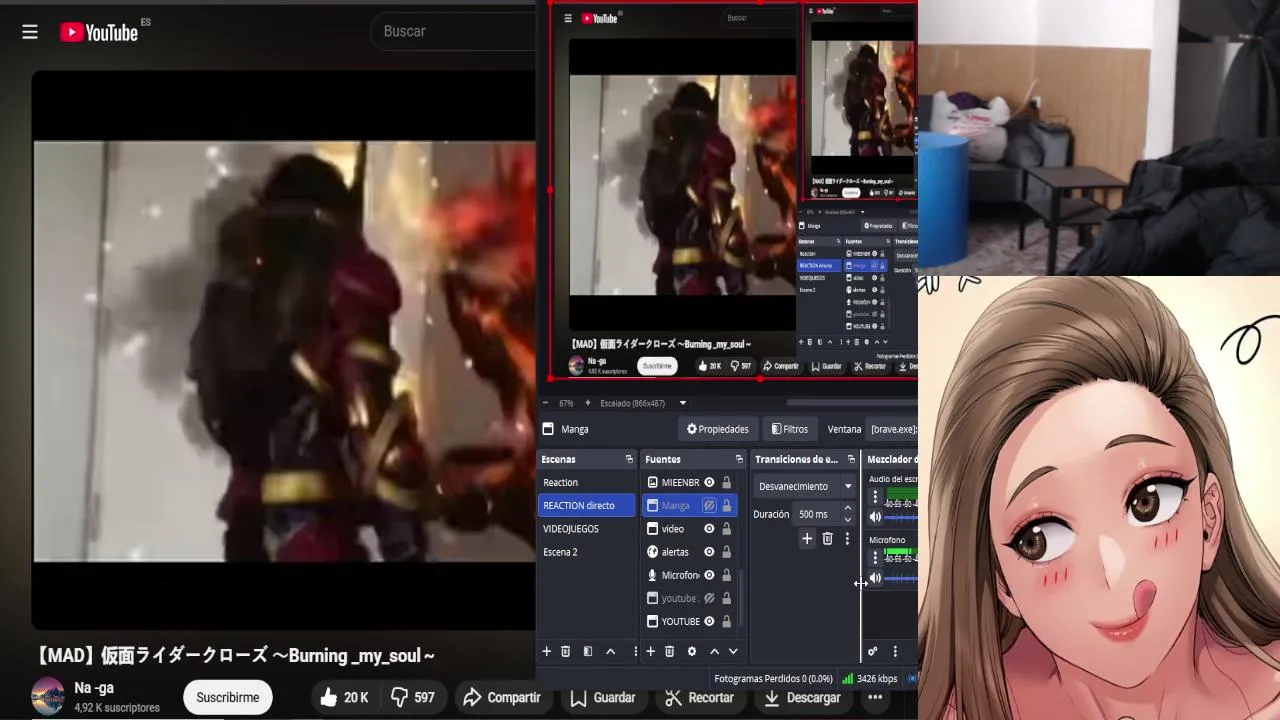Click Guardar to save the video
This screenshot has width=1280, height=720.
click(602, 697)
